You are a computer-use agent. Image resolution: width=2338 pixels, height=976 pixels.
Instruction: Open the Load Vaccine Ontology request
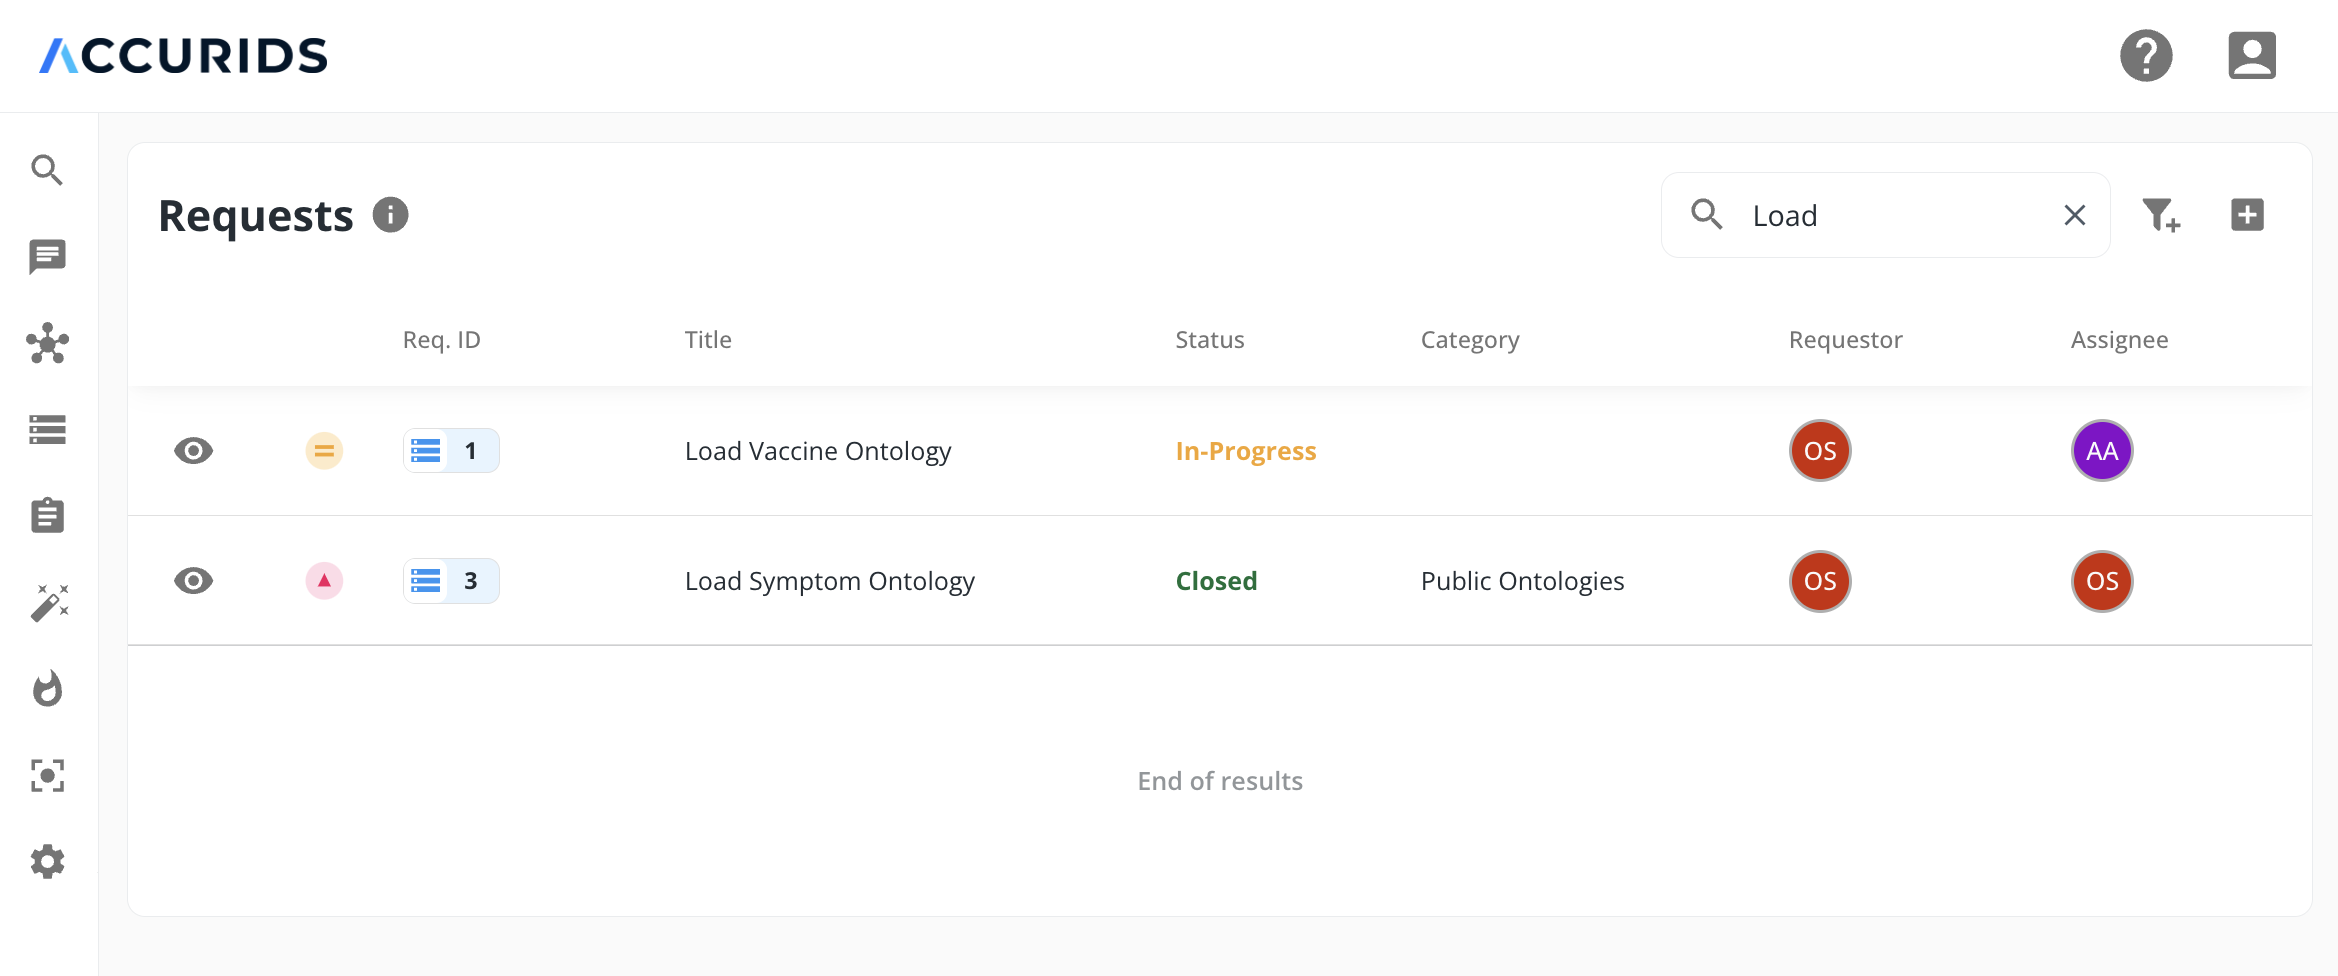pos(817,451)
